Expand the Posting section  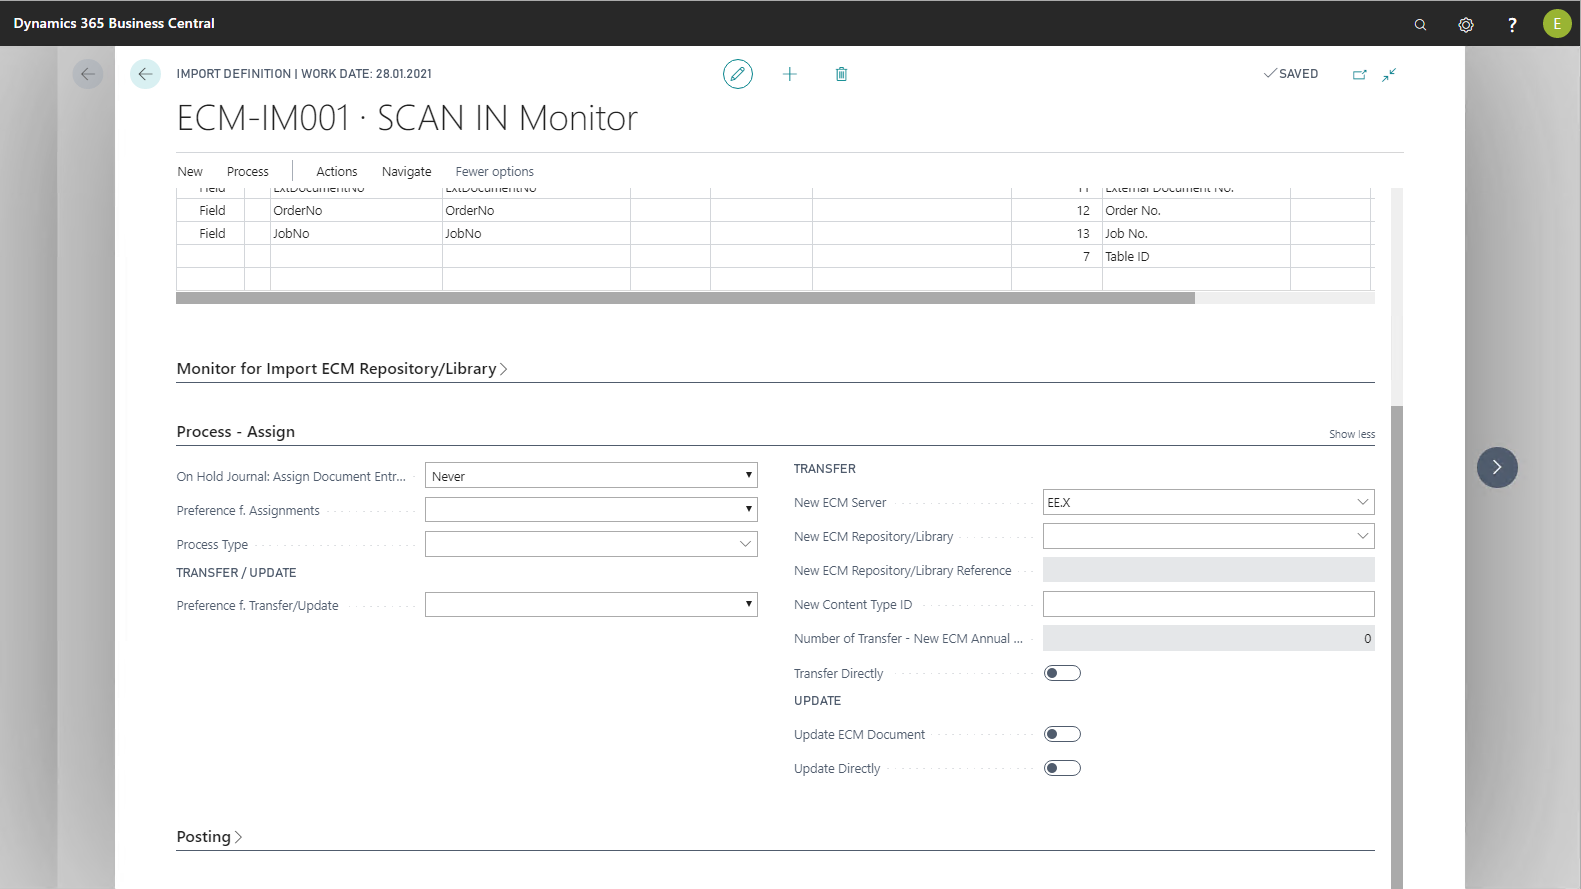point(209,837)
